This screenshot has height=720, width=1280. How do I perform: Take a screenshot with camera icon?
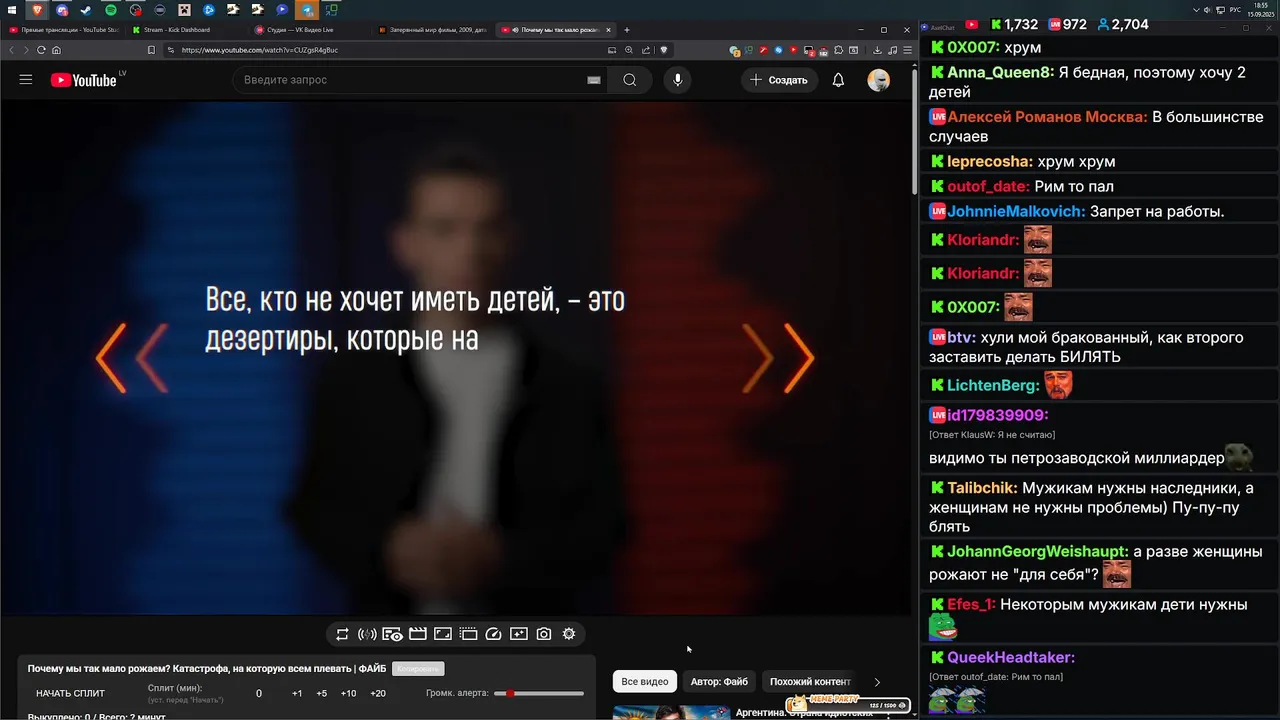click(x=544, y=634)
